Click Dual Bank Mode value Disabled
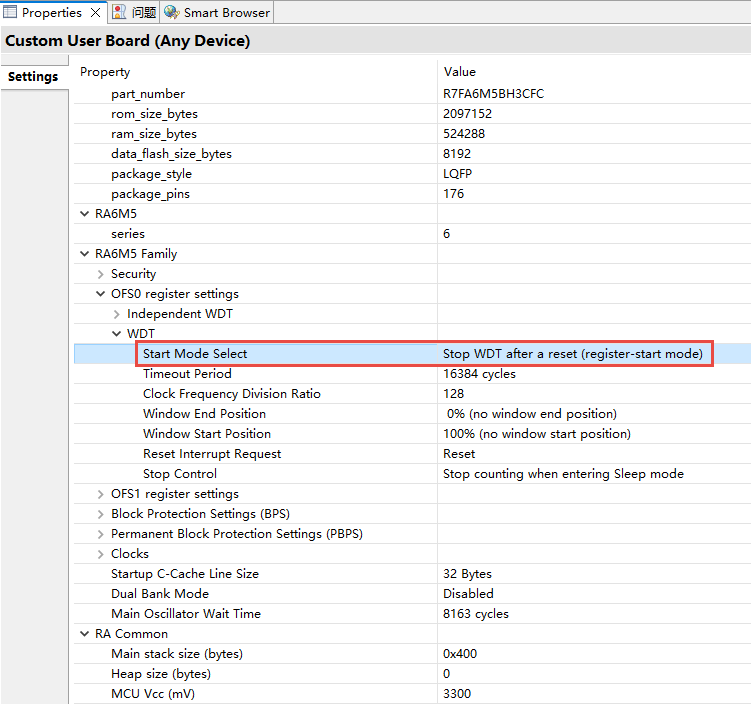 tap(468, 594)
